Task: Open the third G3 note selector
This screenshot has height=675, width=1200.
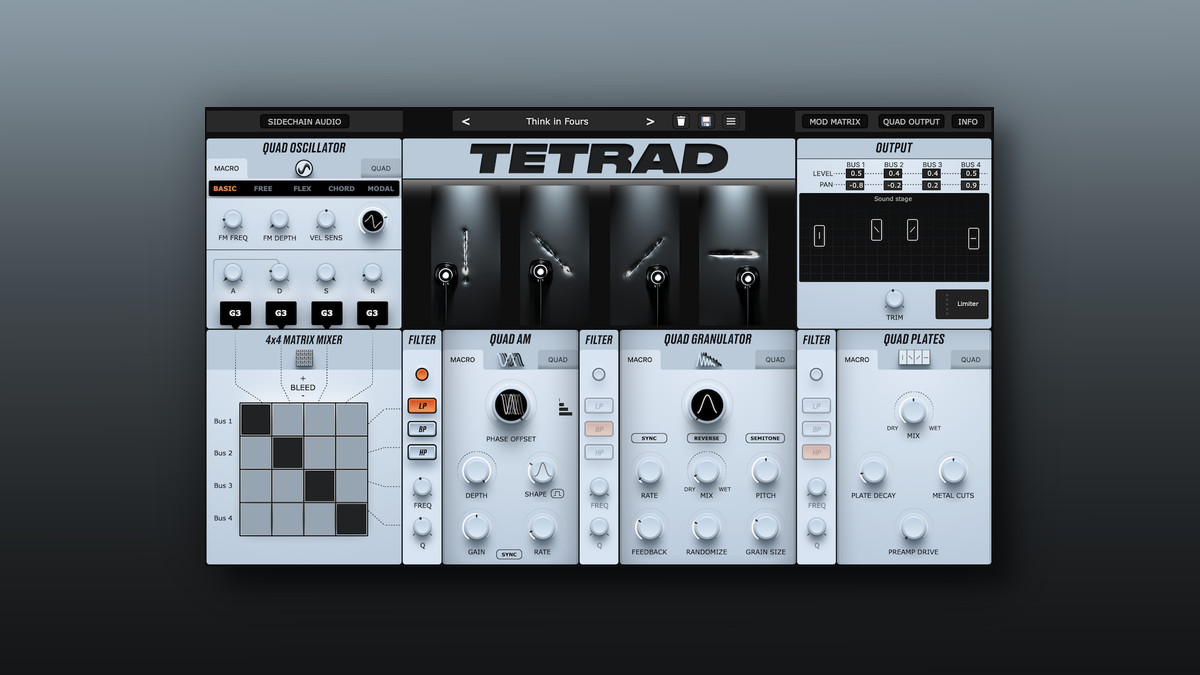Action: click(x=327, y=313)
